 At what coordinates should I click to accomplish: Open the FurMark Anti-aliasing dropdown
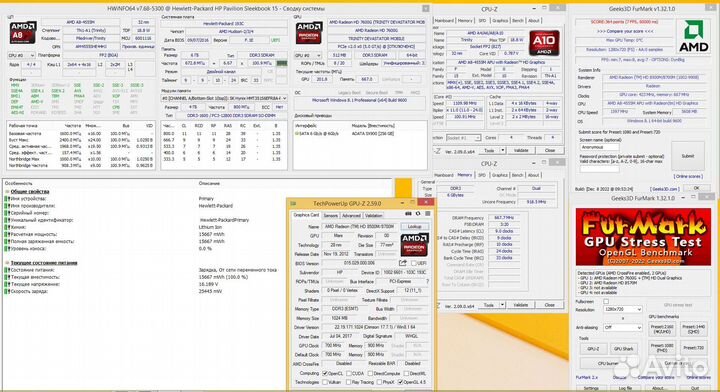pyautogui.click(x=623, y=327)
